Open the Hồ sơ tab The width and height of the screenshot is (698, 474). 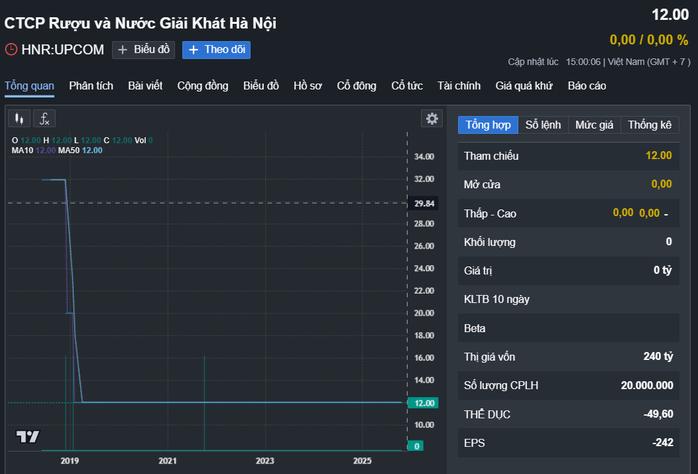307,86
